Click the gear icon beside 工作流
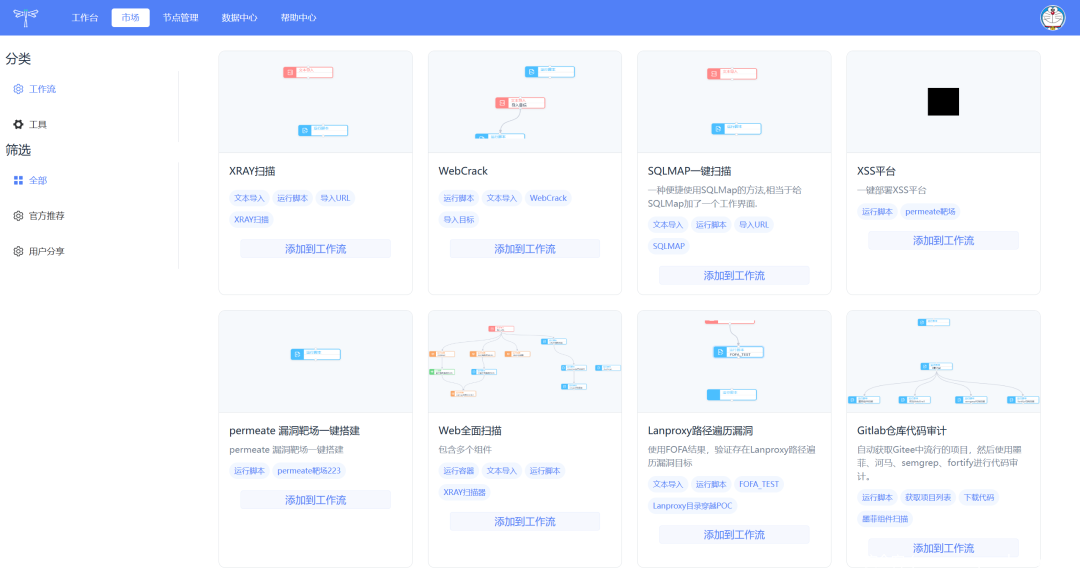Screen dimensions: 1080x580 [18, 89]
